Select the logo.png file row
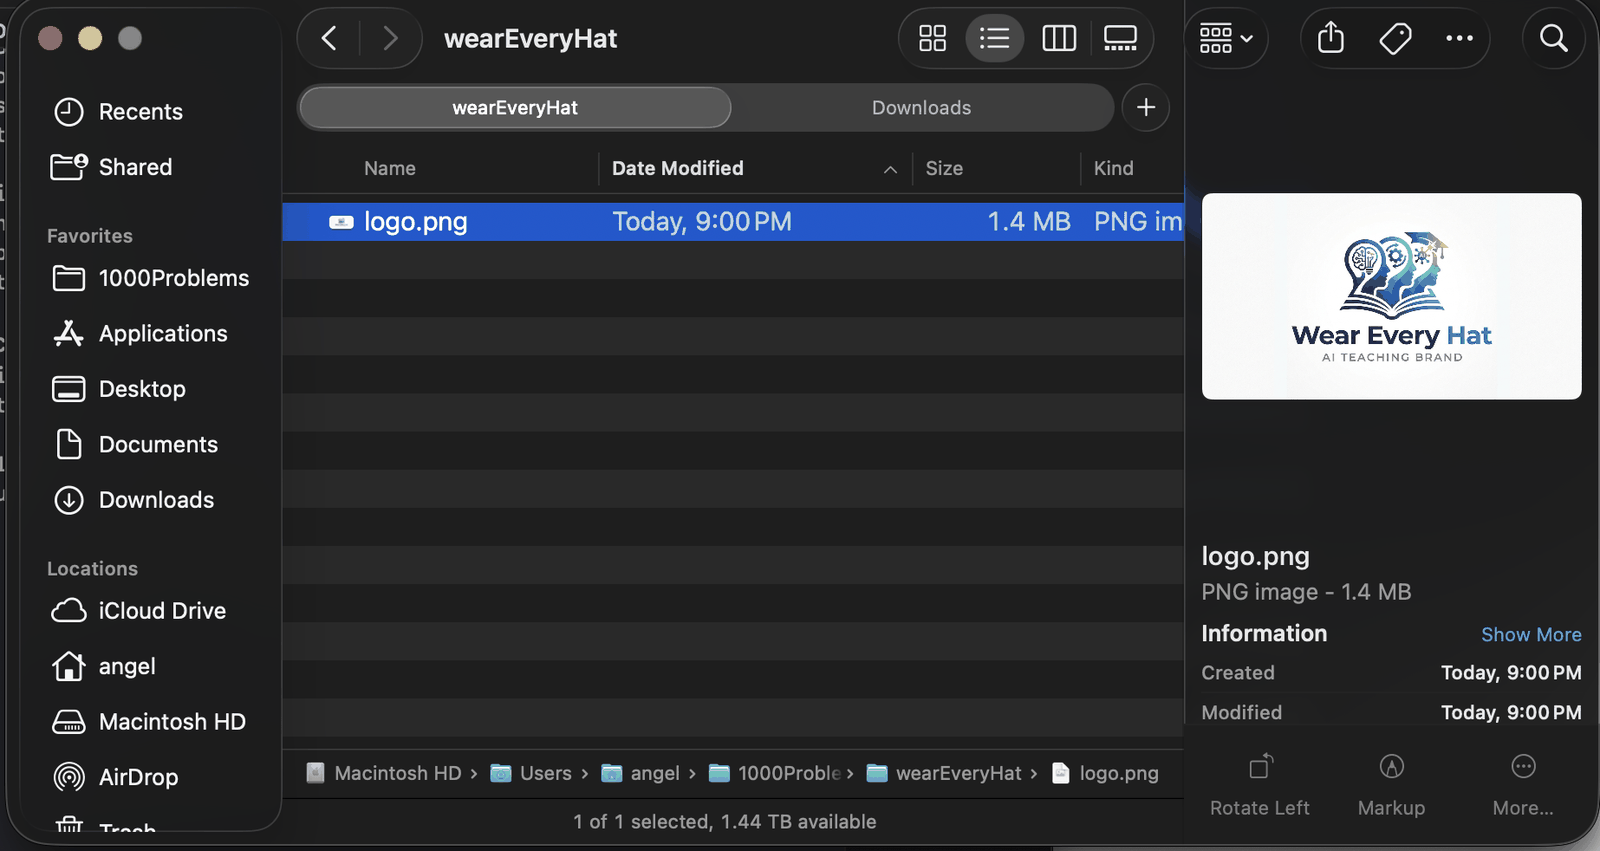The height and width of the screenshot is (851, 1600). tap(733, 222)
